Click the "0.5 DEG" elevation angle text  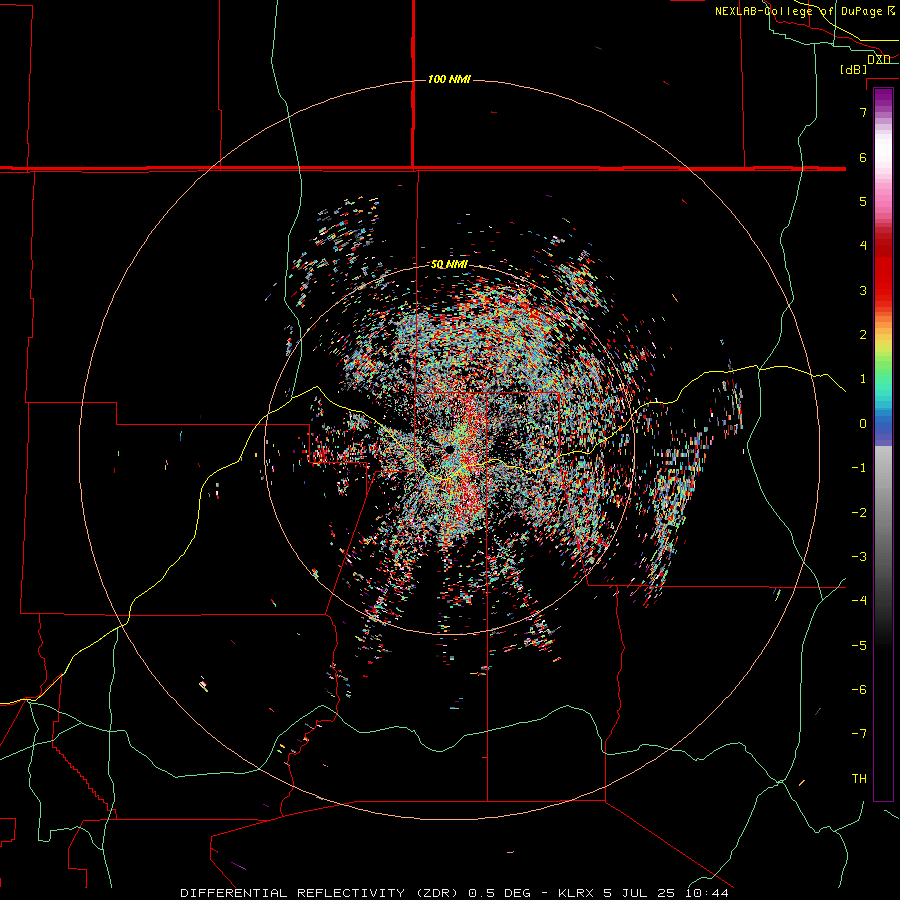coord(499,893)
